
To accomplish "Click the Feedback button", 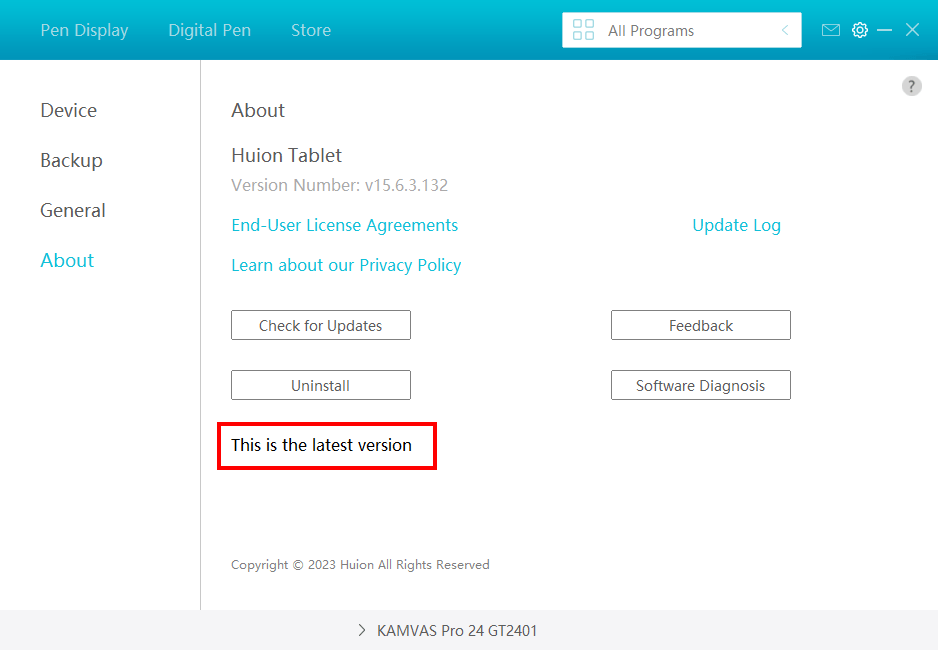I will (701, 325).
